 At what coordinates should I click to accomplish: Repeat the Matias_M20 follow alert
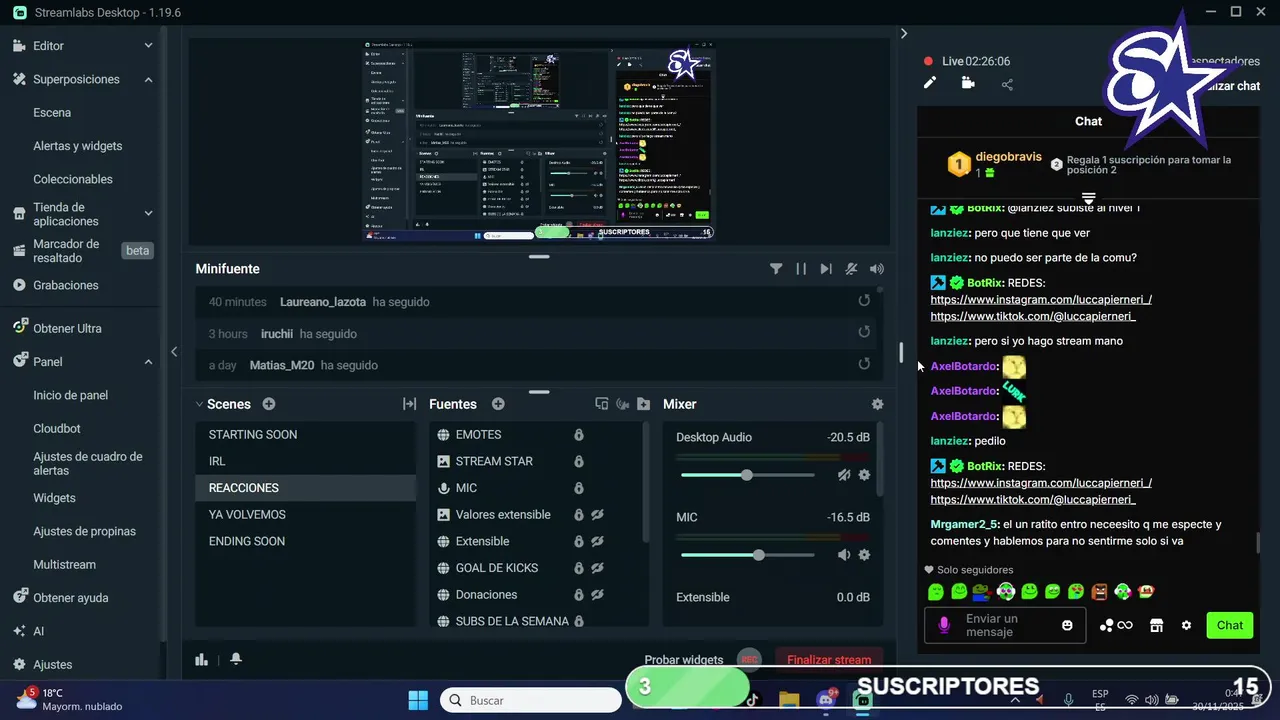coord(864,365)
